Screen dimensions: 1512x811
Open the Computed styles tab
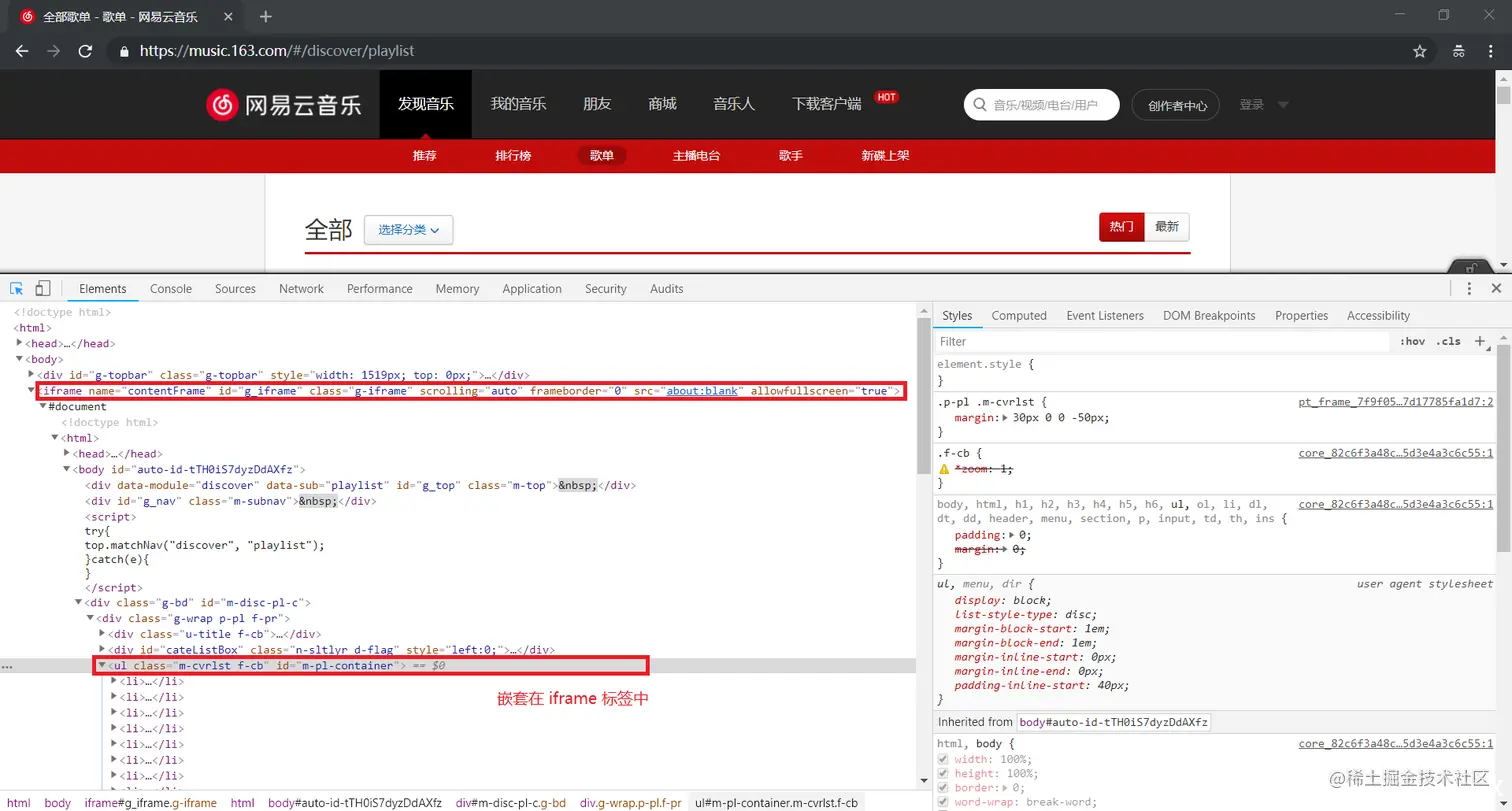1019,316
